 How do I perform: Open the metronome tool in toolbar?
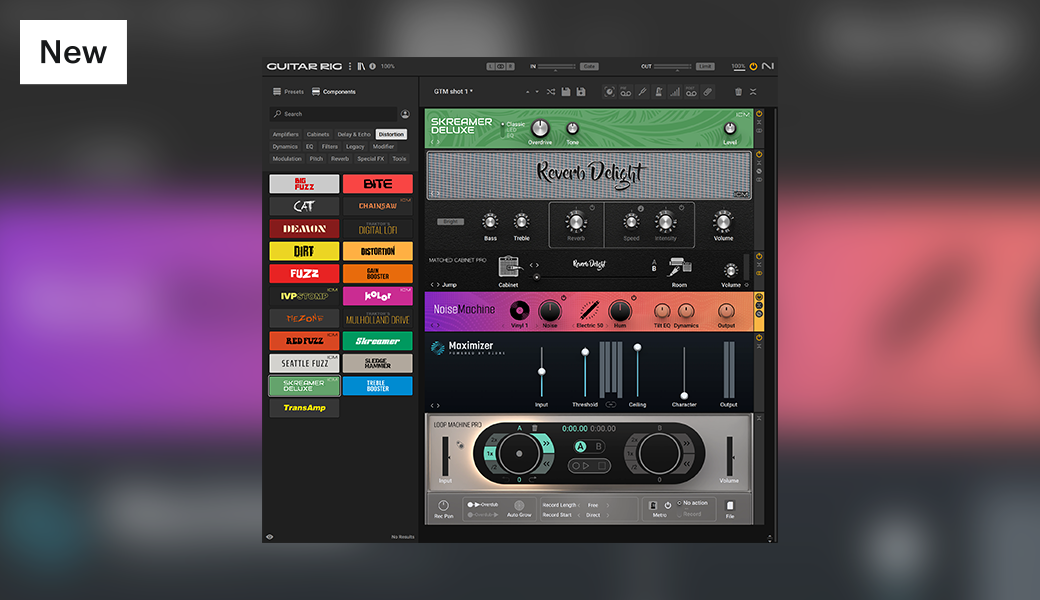pyautogui.click(x=659, y=92)
